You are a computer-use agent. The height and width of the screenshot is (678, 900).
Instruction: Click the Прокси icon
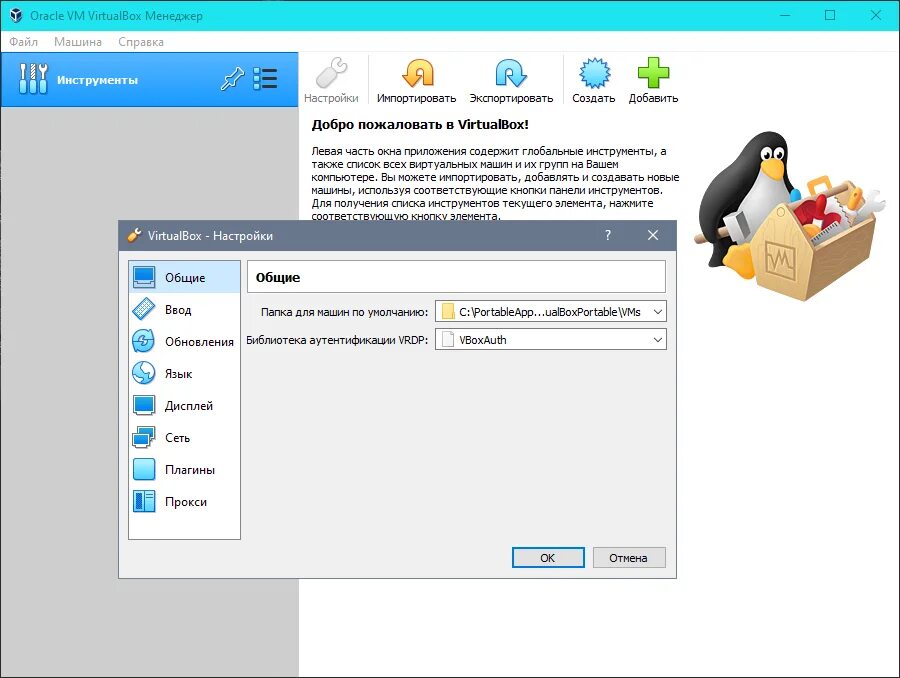click(x=143, y=501)
